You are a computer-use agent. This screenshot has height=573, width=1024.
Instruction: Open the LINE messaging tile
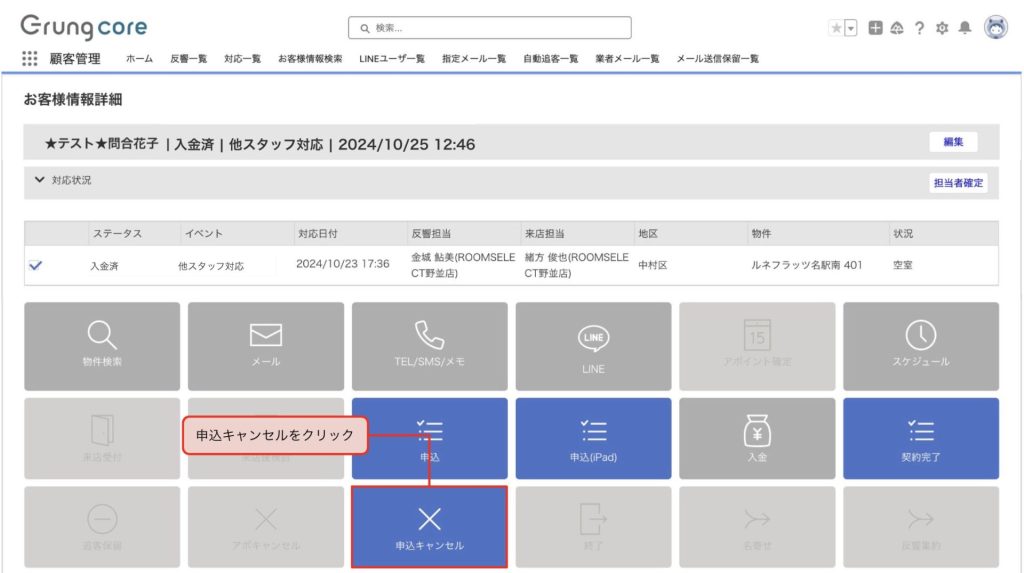click(593, 346)
